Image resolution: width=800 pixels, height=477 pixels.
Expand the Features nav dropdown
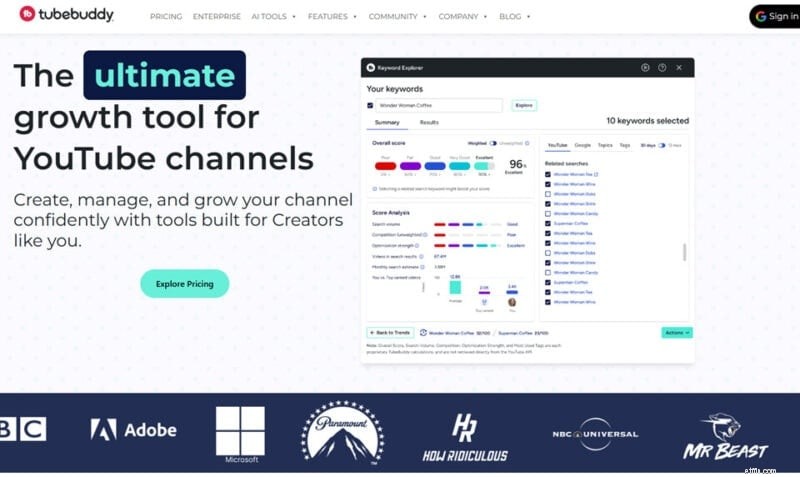point(332,16)
